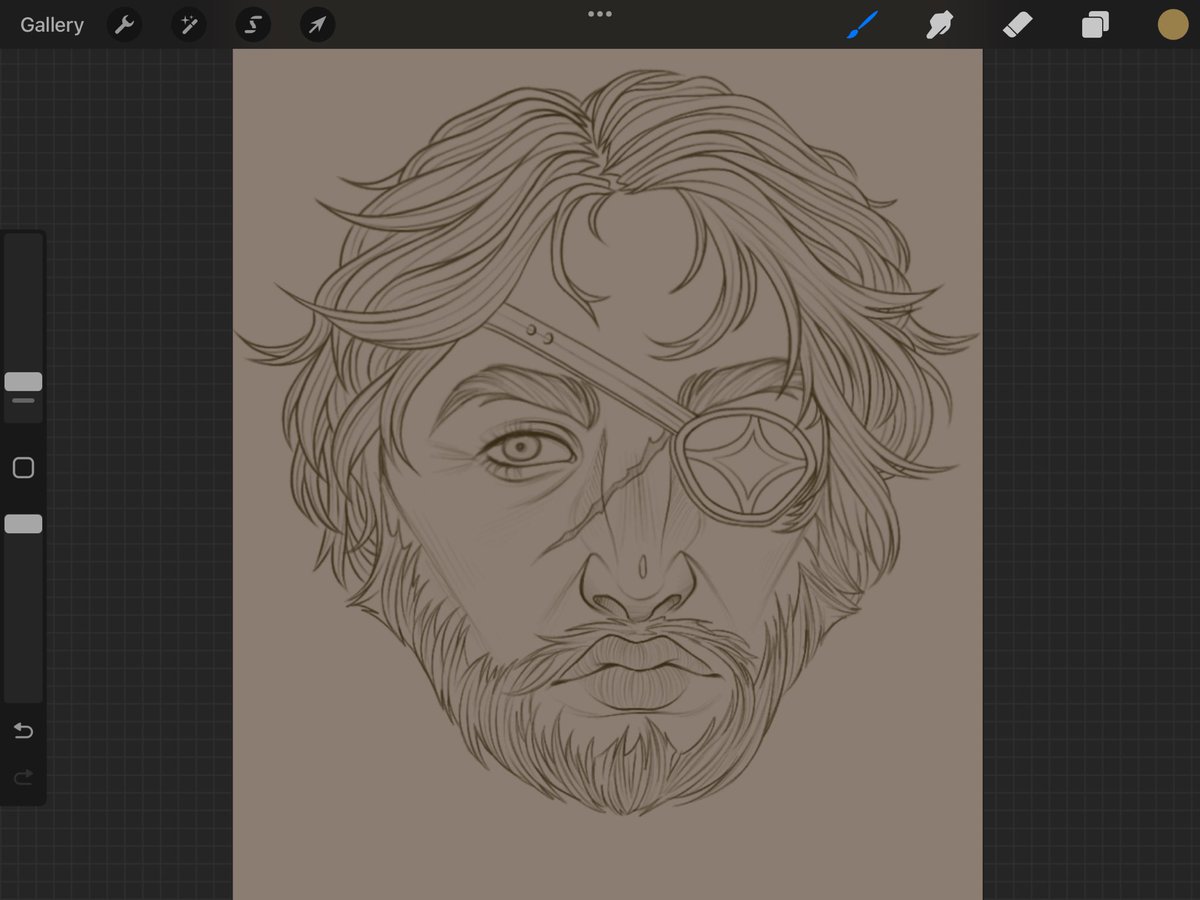Tap the square Modify button in sidebar
The image size is (1200, 900).
click(23, 468)
